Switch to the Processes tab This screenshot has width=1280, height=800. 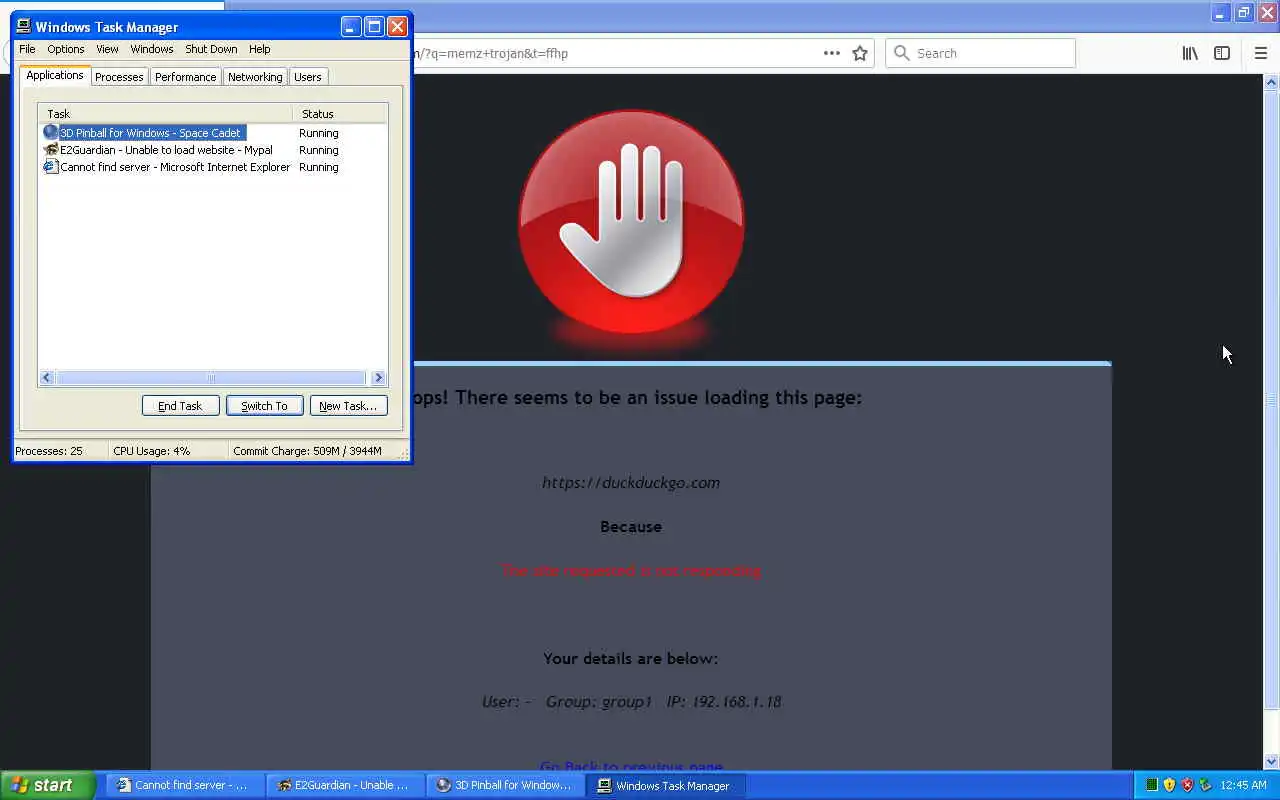pyautogui.click(x=119, y=77)
